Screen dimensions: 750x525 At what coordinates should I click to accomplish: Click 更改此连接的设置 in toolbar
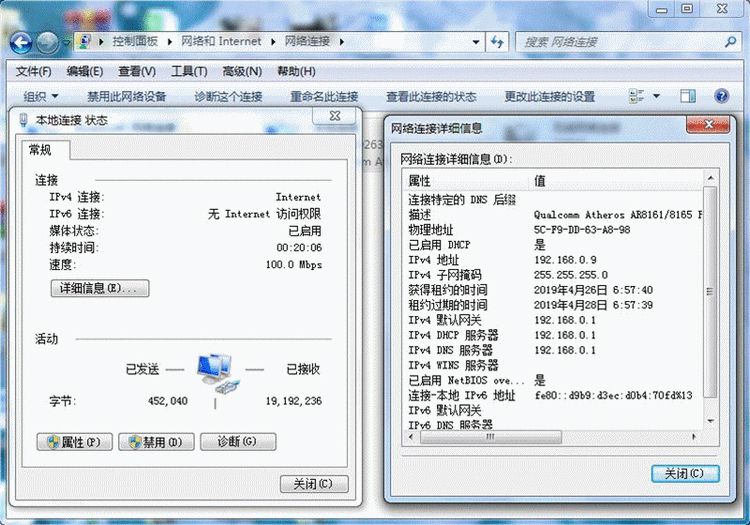550,97
